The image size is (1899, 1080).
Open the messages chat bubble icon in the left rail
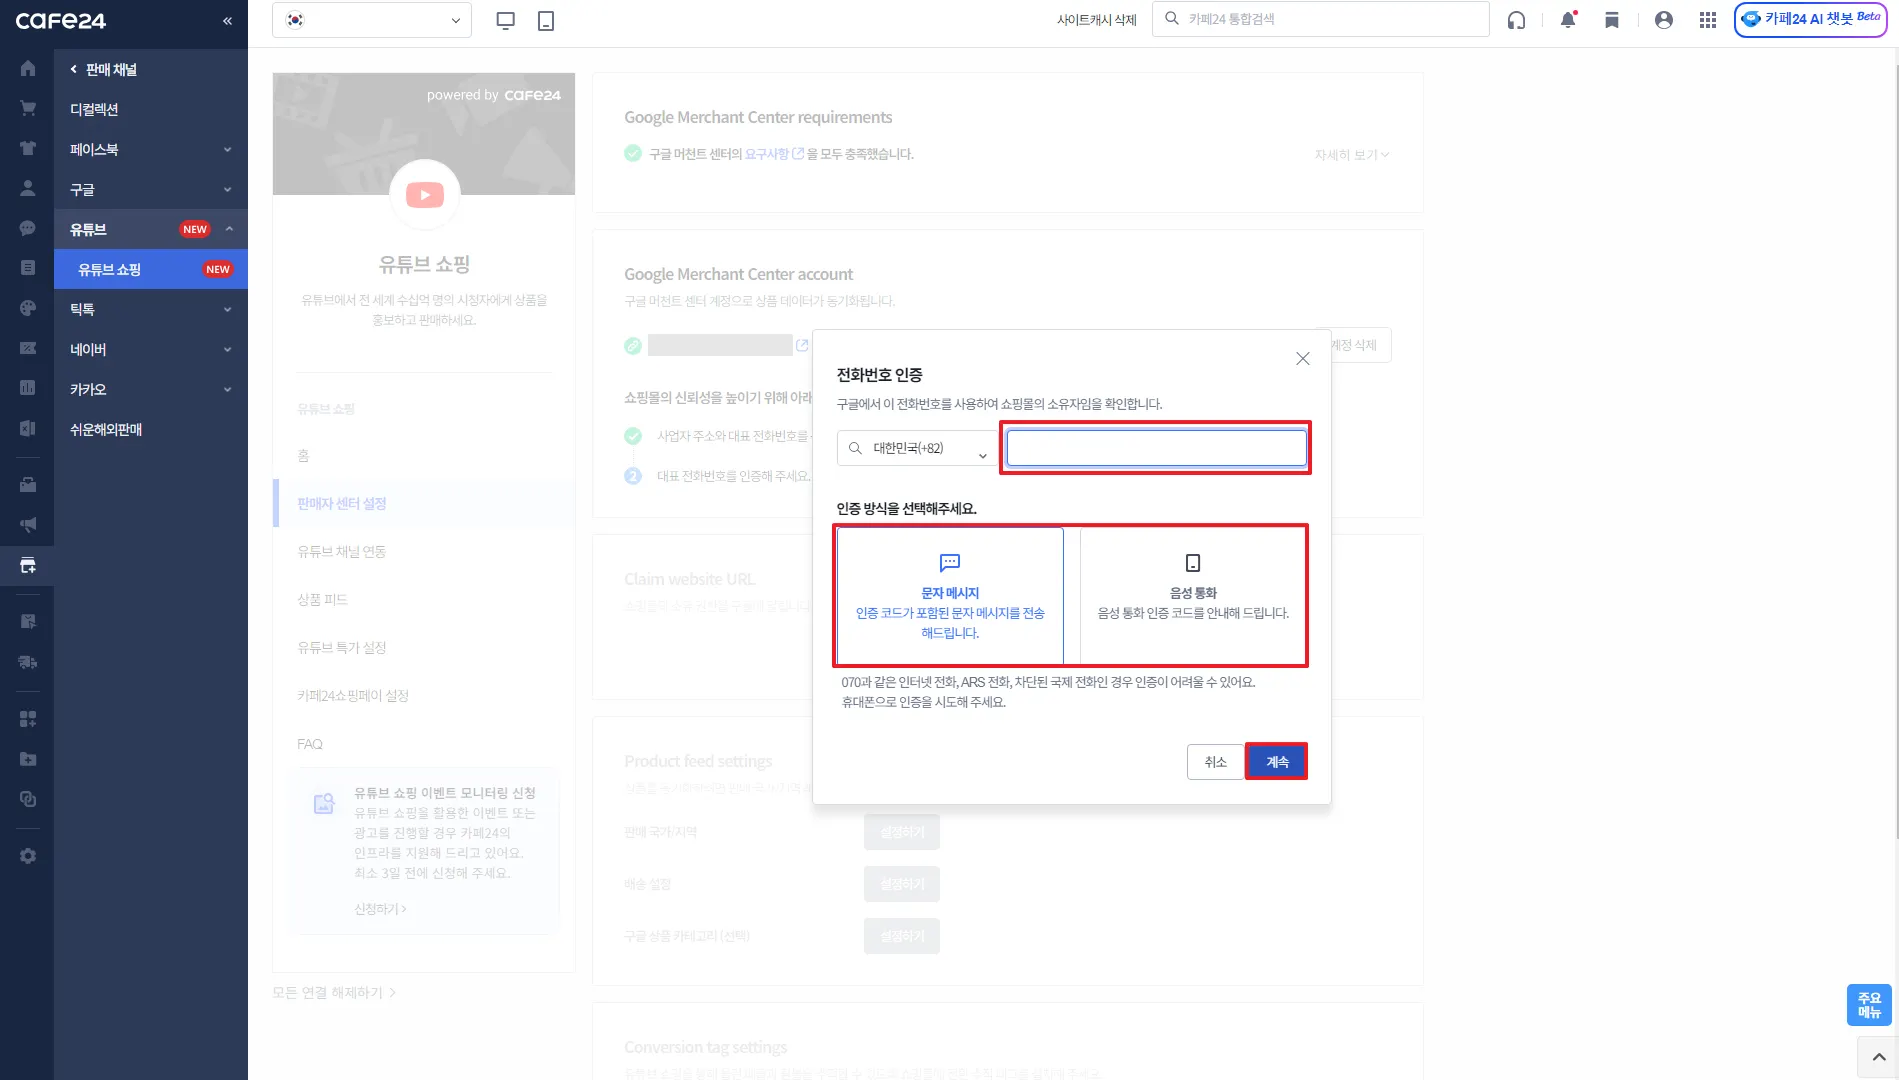[28, 228]
